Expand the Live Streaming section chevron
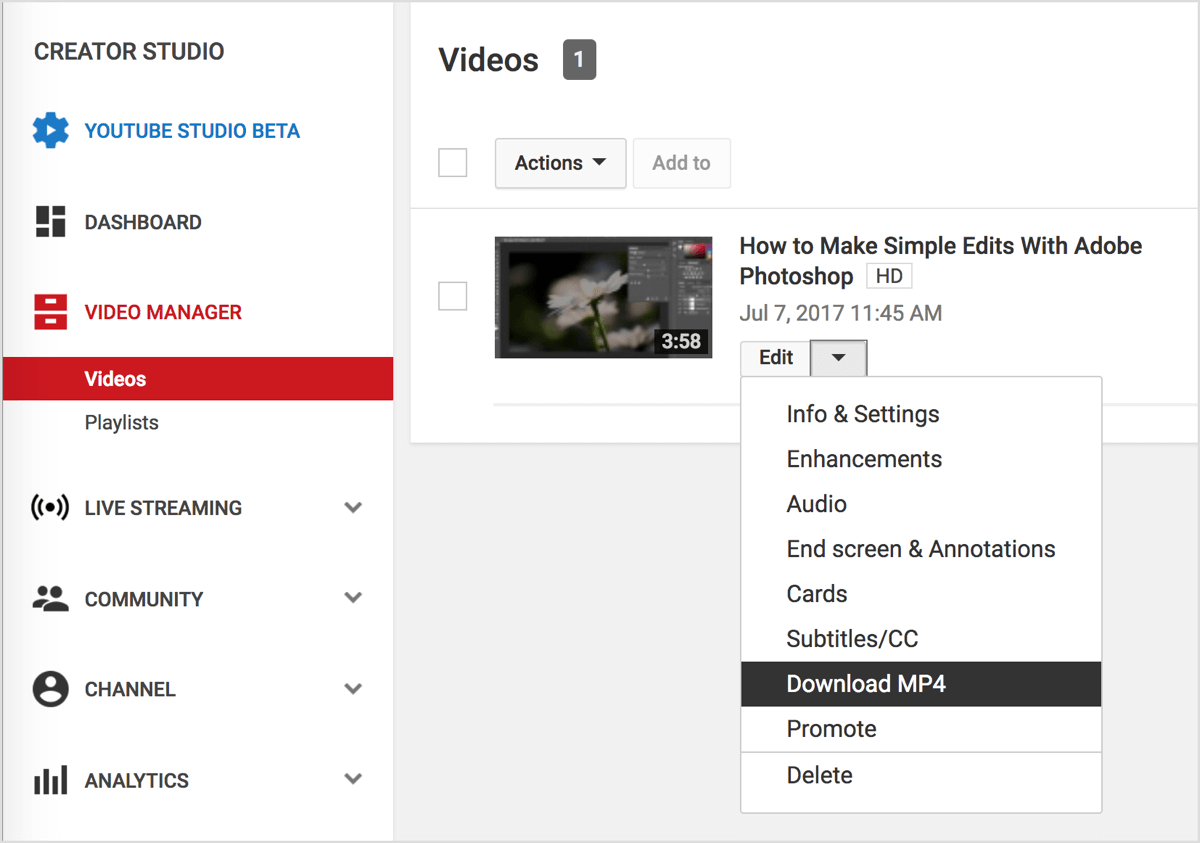This screenshot has width=1200, height=843. [x=353, y=507]
